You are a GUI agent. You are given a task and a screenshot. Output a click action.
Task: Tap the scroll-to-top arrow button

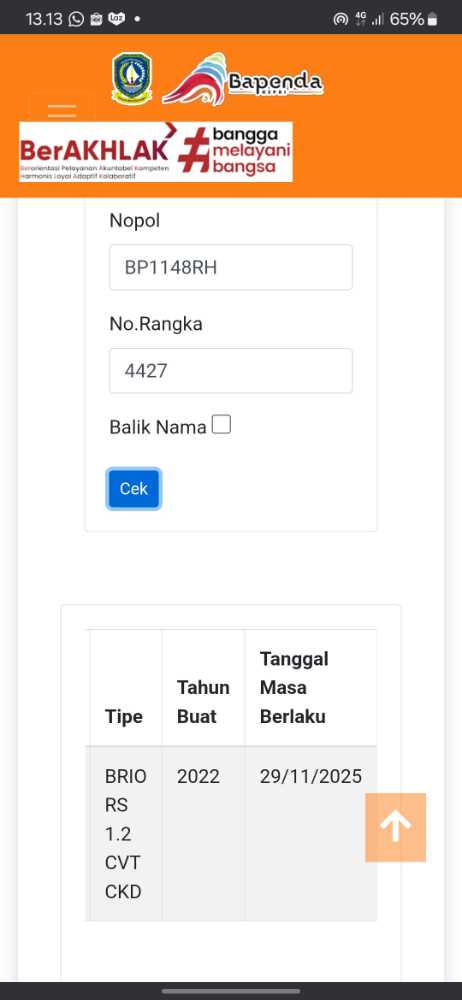396,827
